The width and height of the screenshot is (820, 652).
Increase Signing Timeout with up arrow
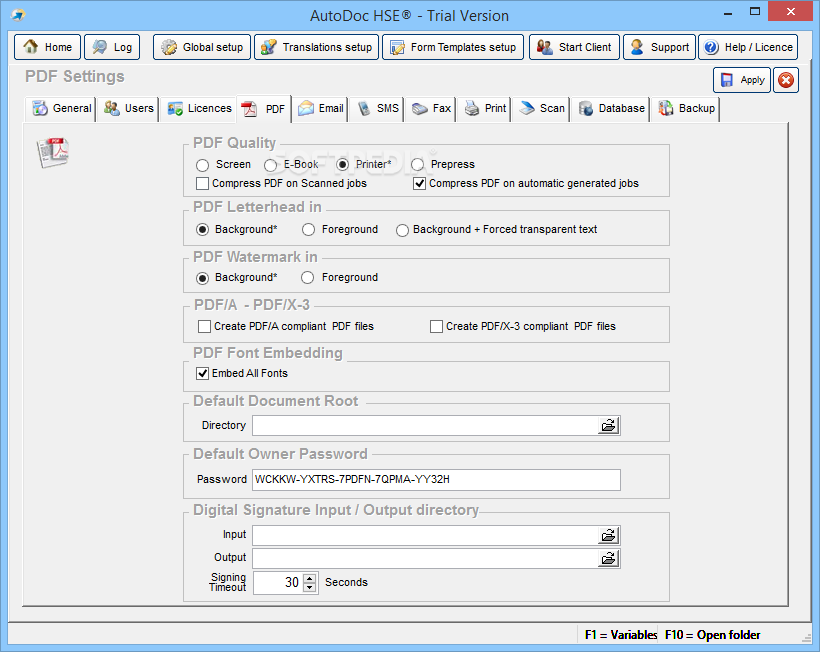310,578
